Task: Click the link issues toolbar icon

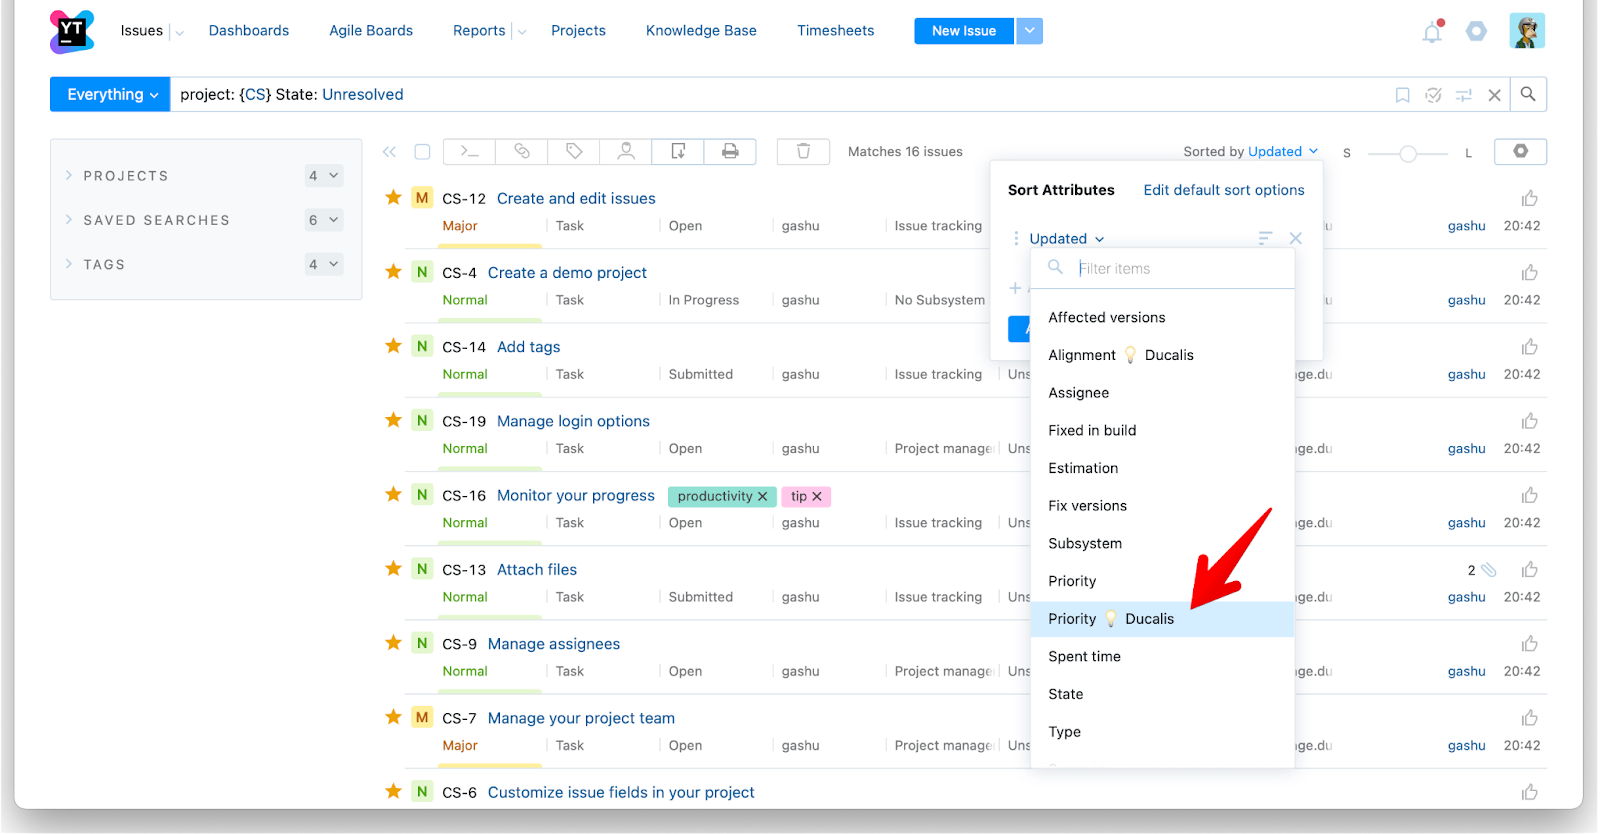Action: (522, 151)
